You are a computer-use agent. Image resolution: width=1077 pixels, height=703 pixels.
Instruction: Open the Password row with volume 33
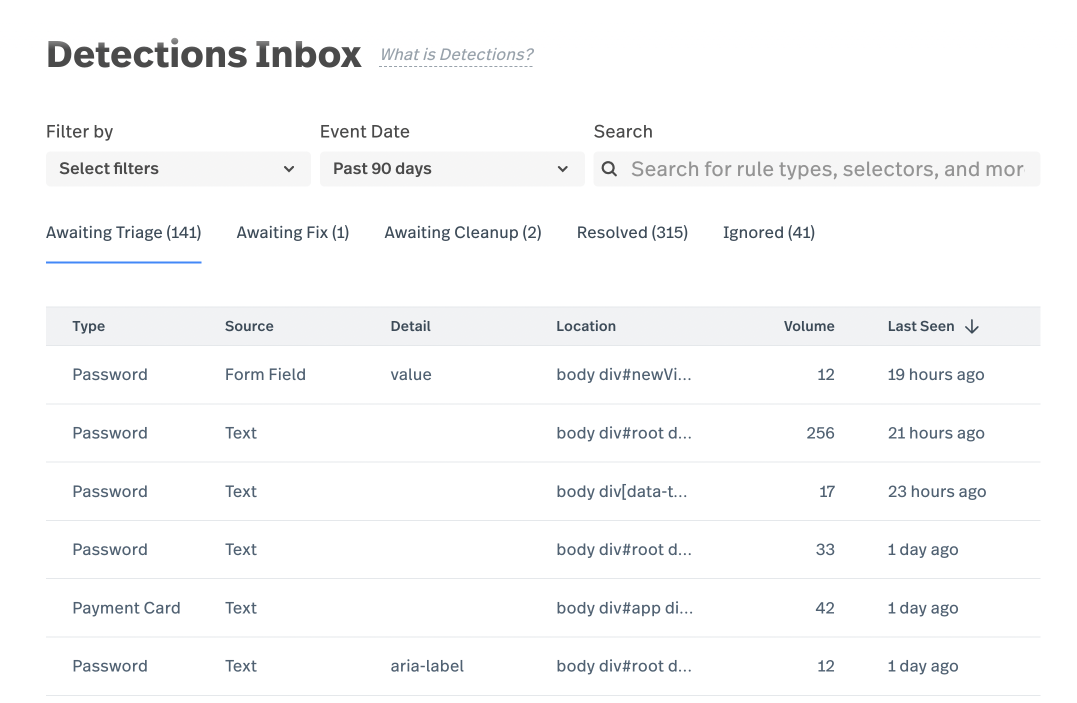click(543, 549)
